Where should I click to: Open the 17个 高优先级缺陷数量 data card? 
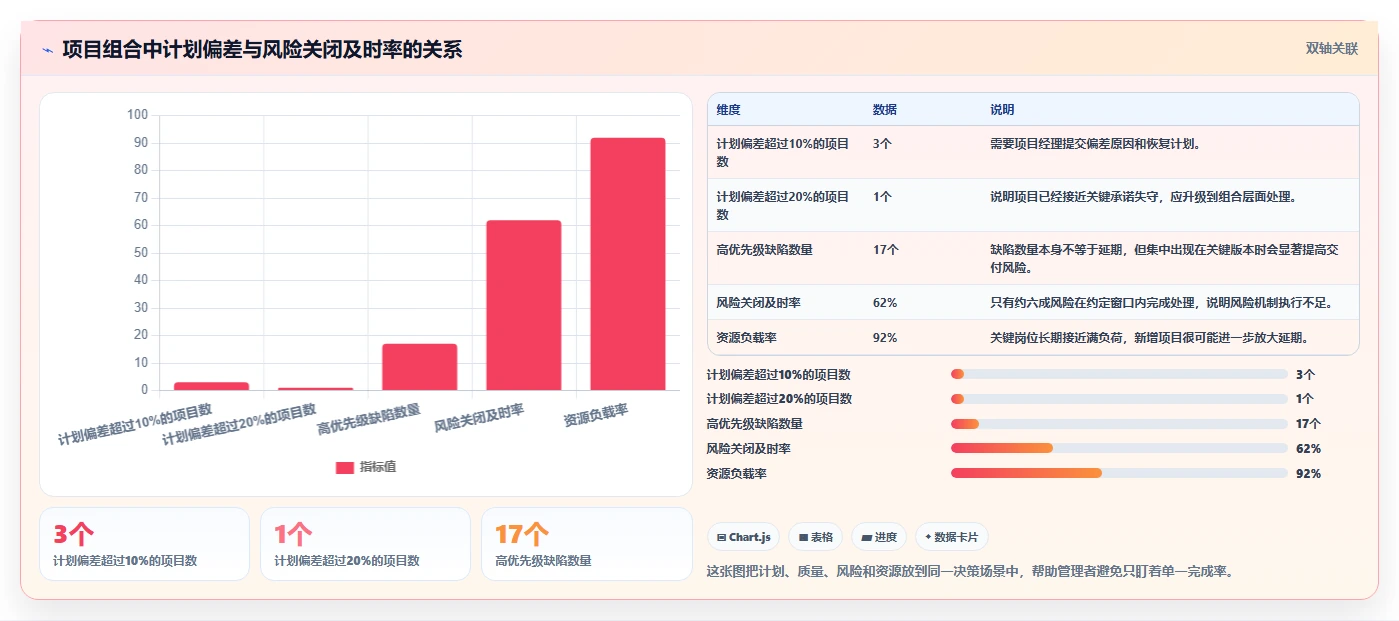tap(586, 544)
